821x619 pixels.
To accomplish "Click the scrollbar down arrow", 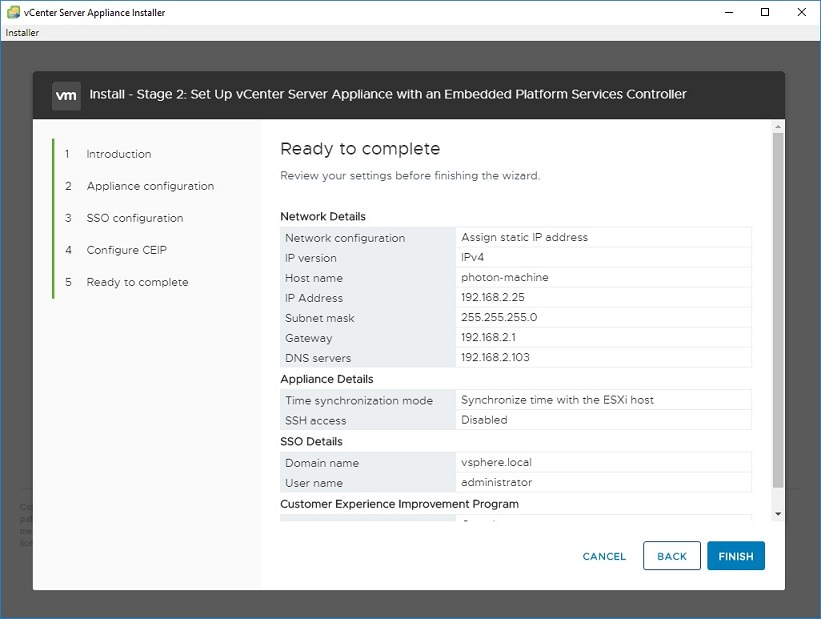I will point(778,514).
